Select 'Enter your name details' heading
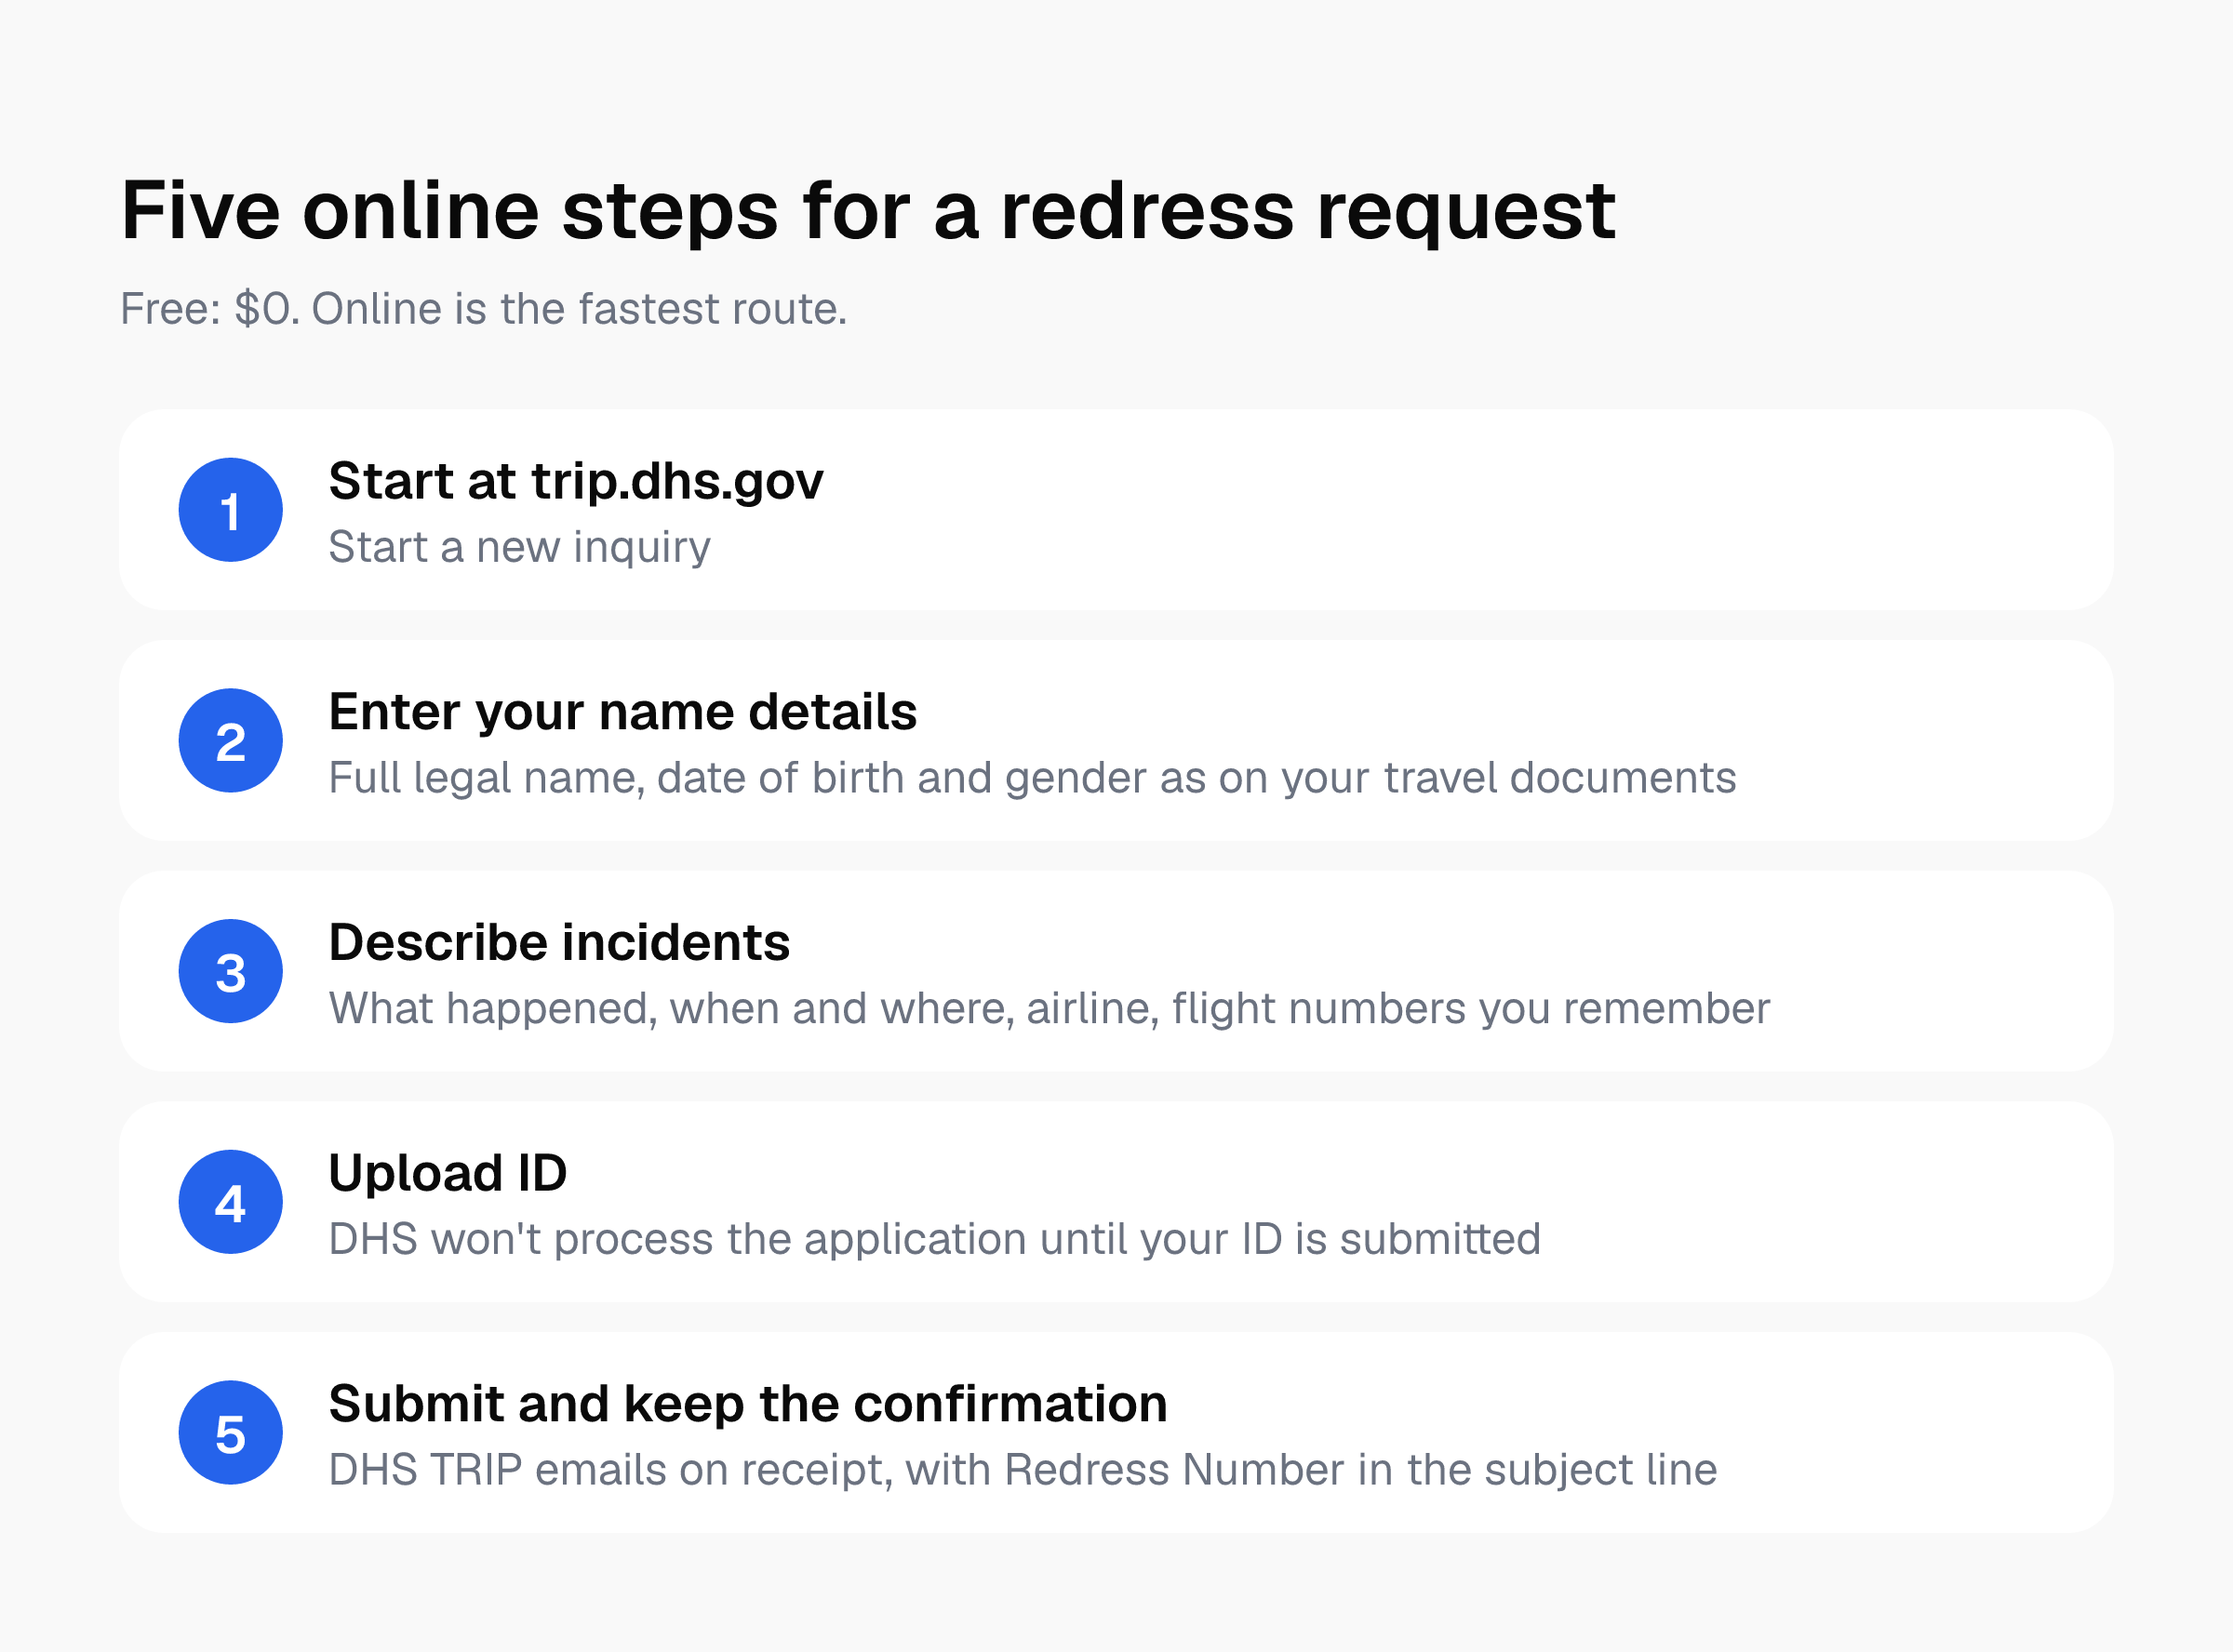Viewport: 2233px width, 1652px height. click(x=623, y=713)
